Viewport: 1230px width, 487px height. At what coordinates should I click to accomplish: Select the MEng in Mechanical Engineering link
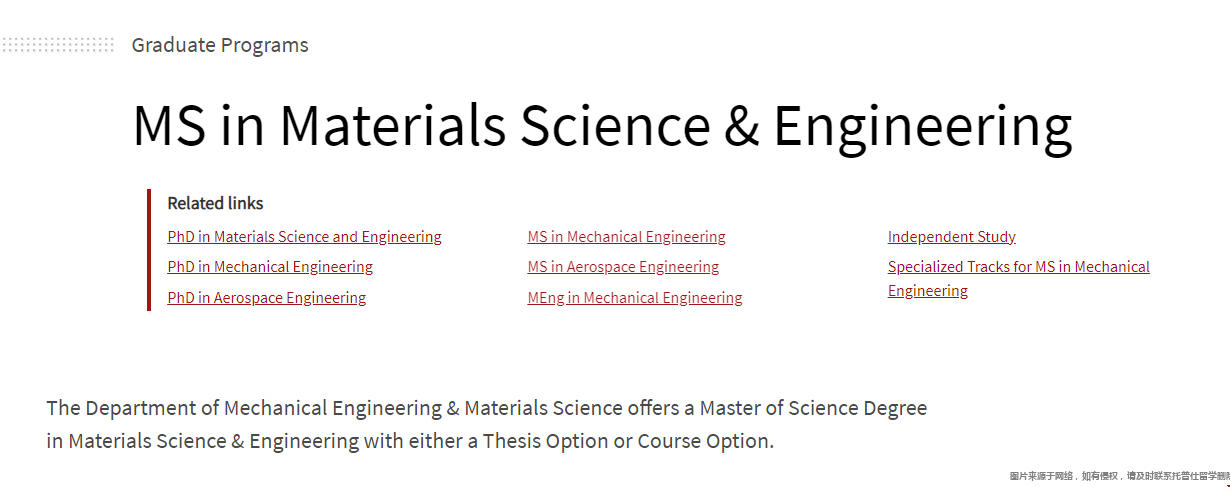(635, 298)
